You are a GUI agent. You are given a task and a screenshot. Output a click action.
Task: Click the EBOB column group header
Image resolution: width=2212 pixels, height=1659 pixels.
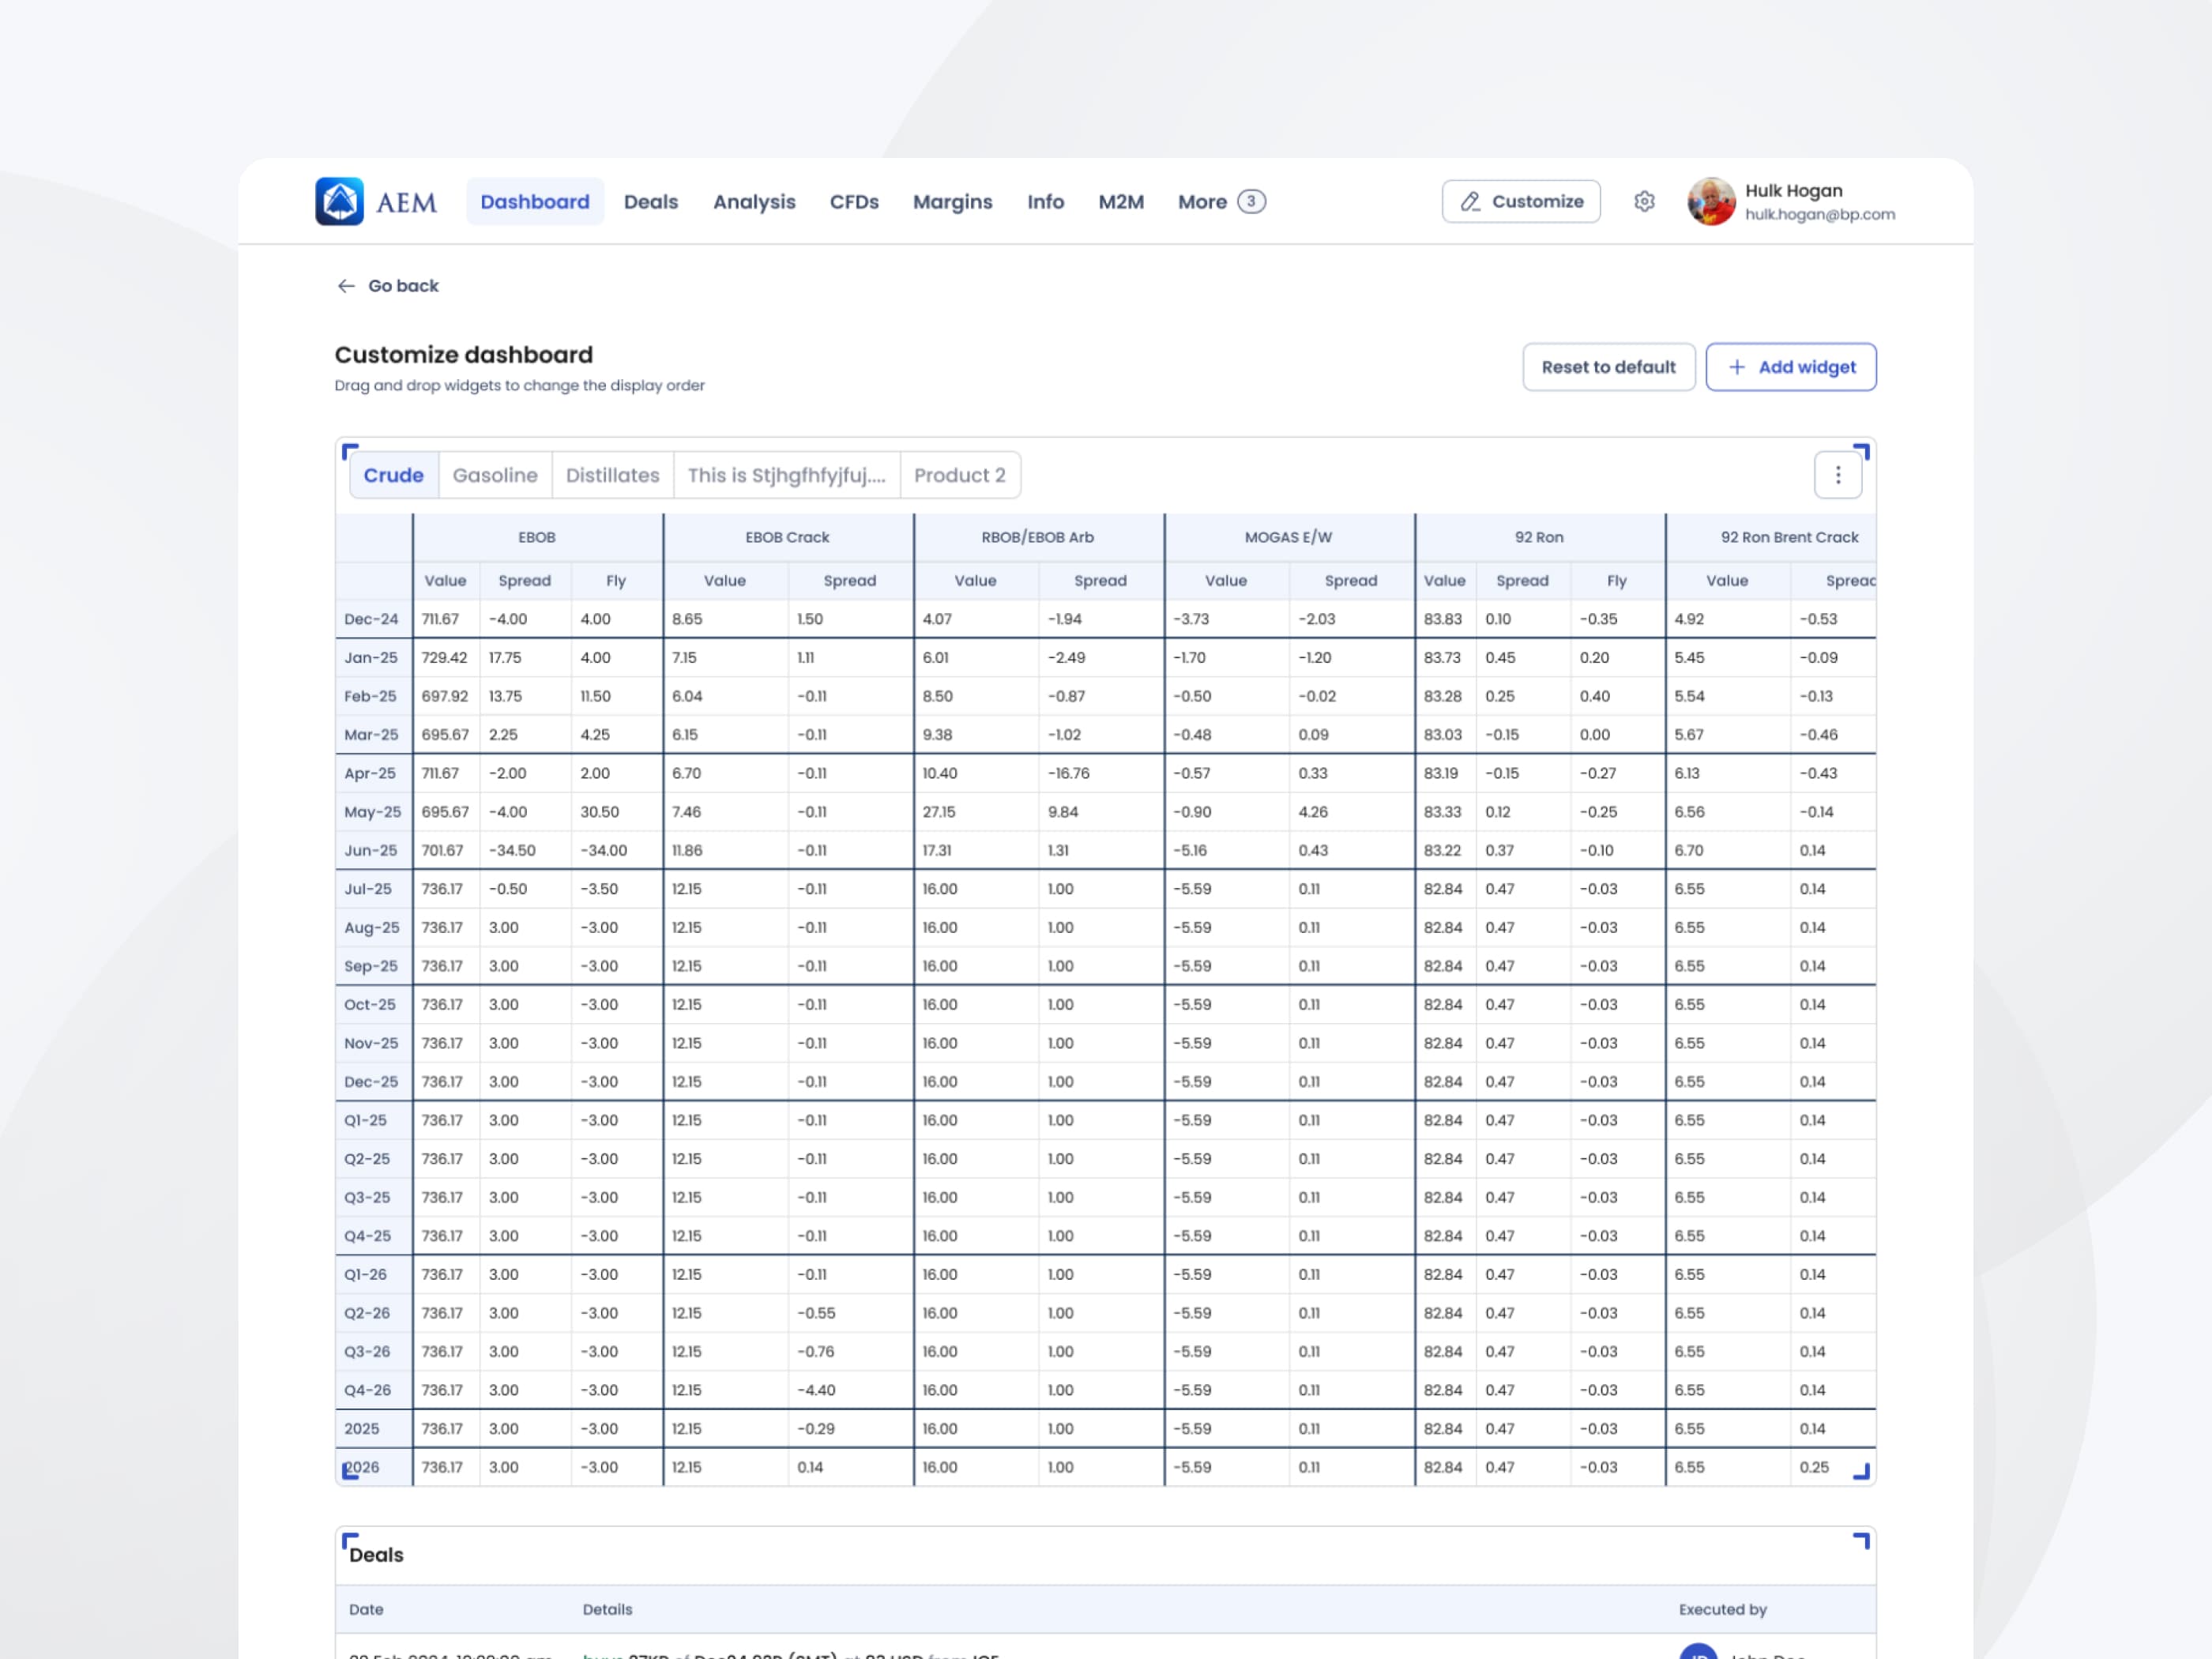tap(537, 537)
